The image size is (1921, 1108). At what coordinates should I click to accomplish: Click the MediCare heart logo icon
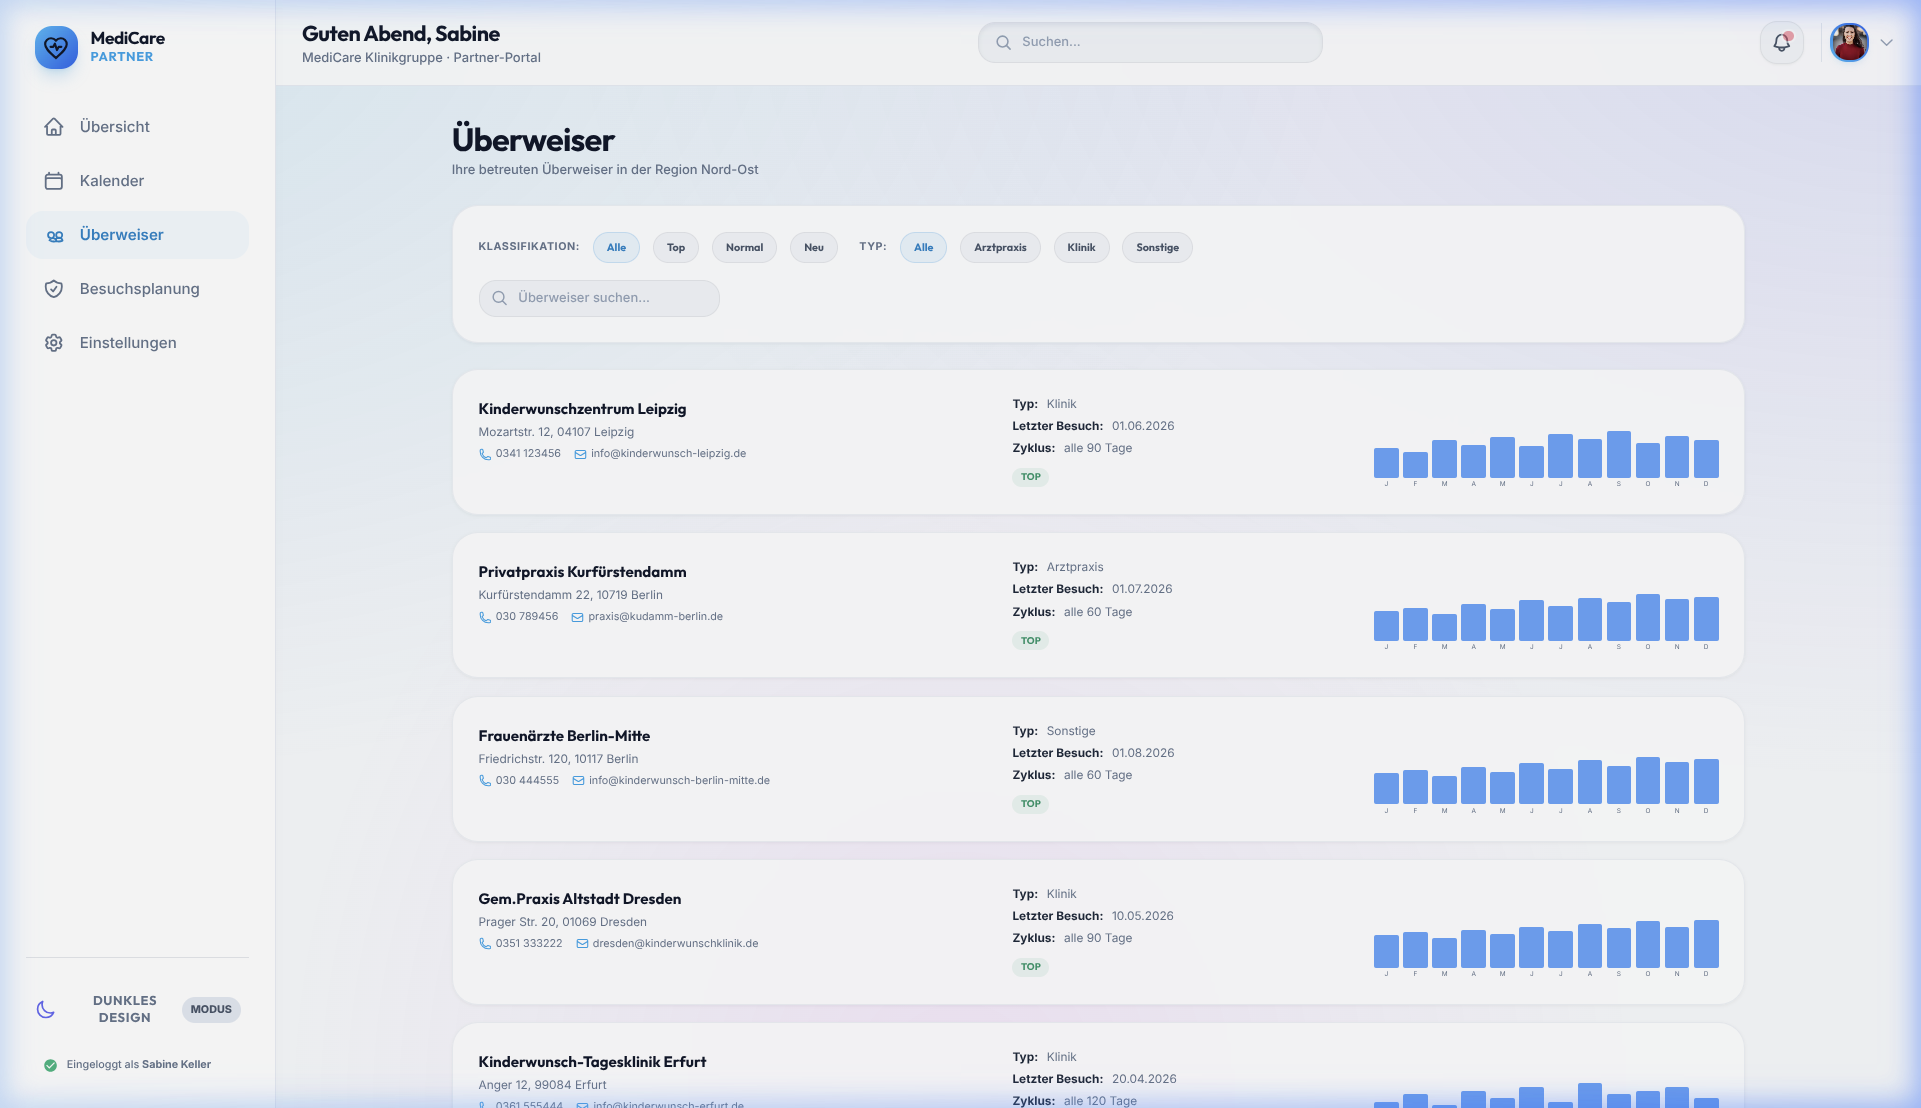tap(56, 47)
